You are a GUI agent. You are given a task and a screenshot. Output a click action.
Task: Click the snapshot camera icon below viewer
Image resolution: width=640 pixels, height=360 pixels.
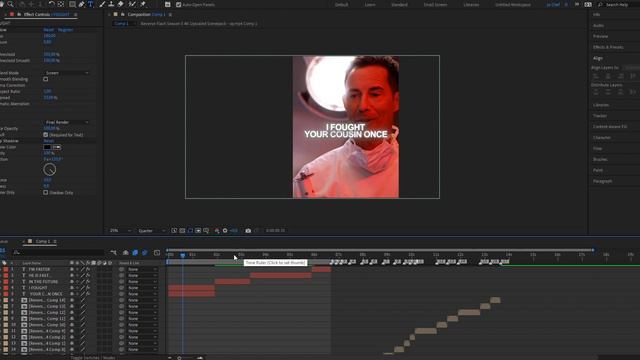248,231
